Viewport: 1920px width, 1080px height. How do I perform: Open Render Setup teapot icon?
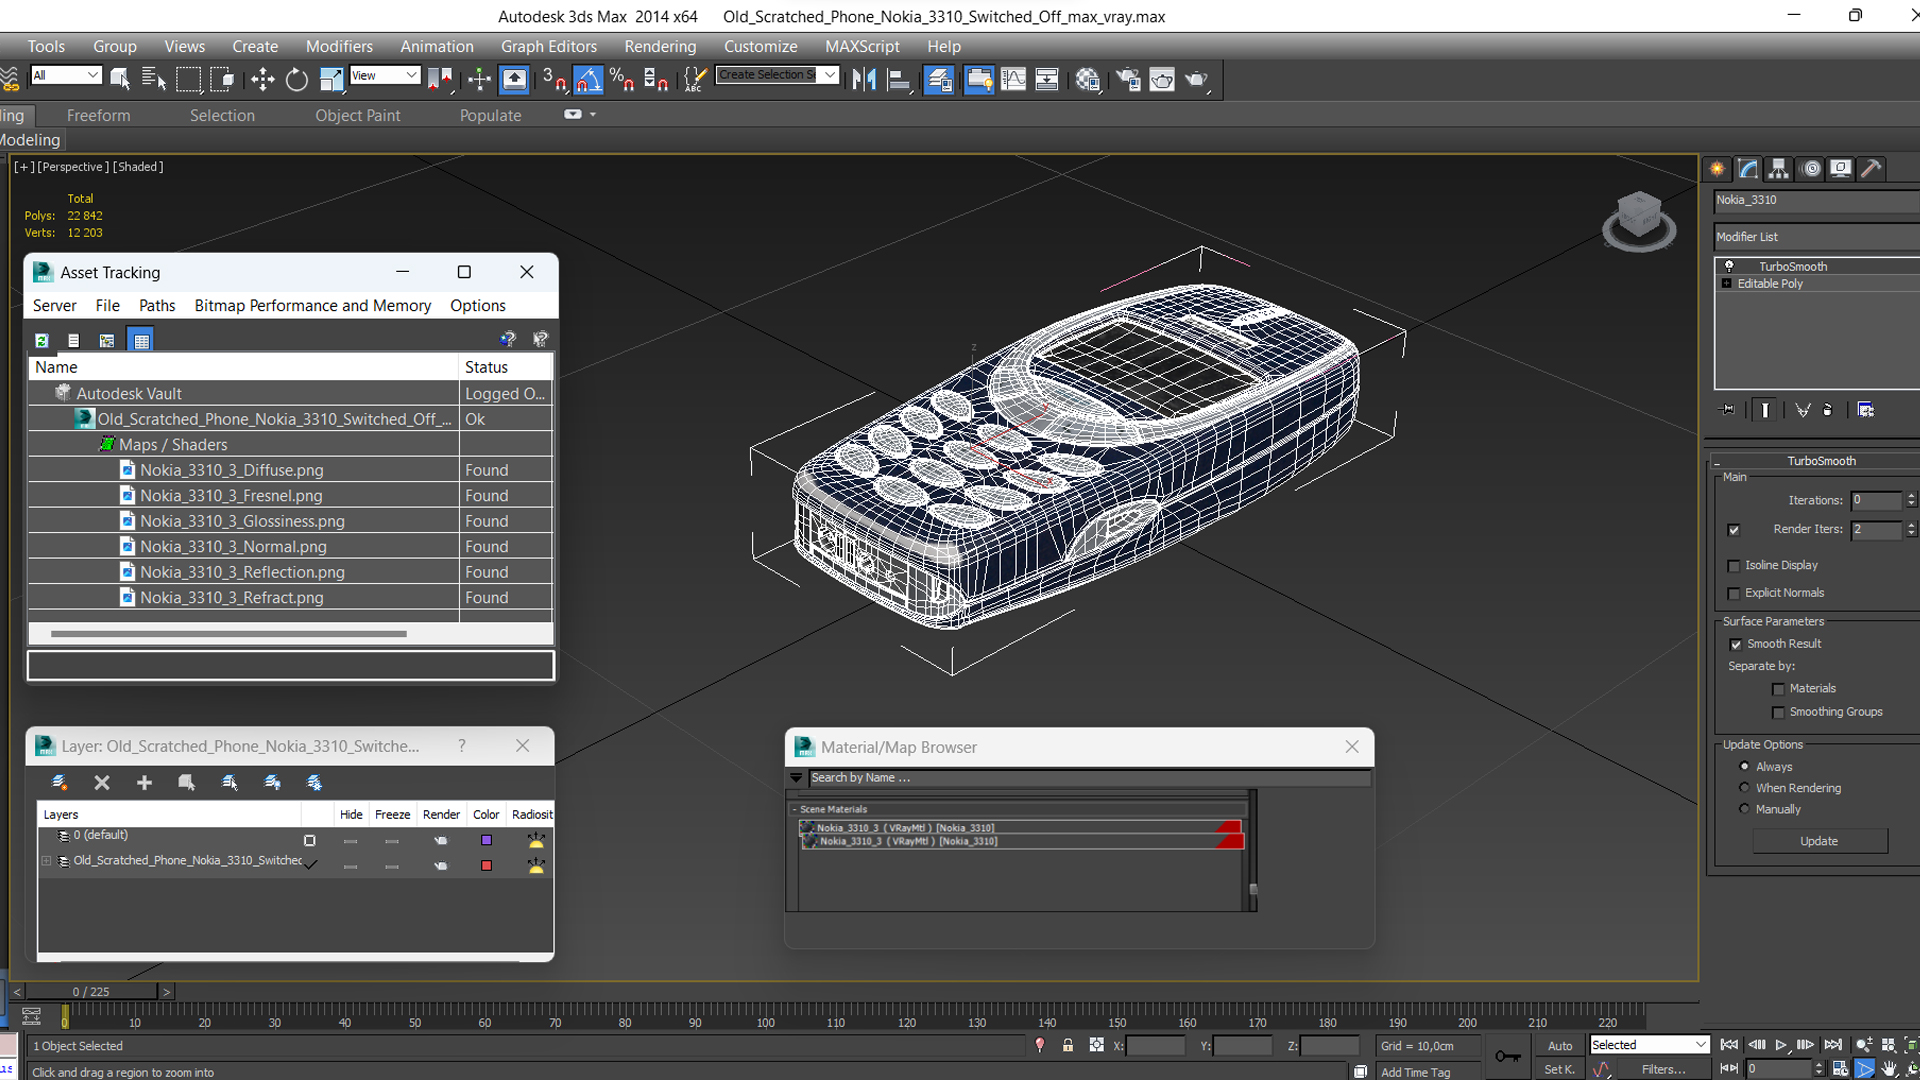click(1128, 79)
